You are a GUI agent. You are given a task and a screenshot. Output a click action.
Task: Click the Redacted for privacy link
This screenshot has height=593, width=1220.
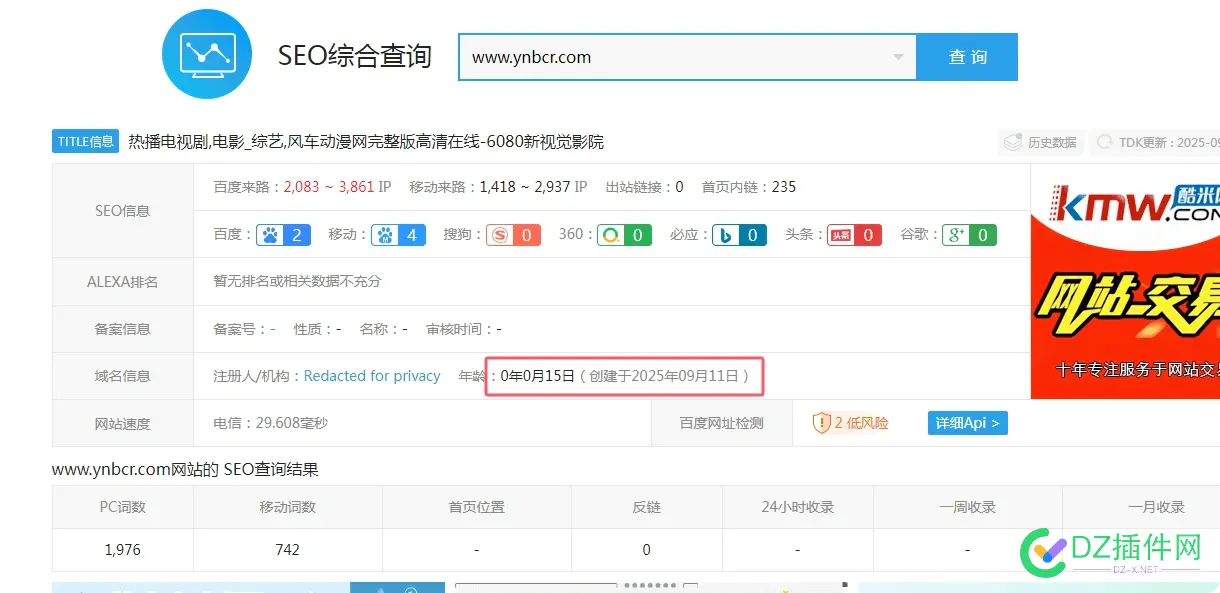pyautogui.click(x=370, y=376)
